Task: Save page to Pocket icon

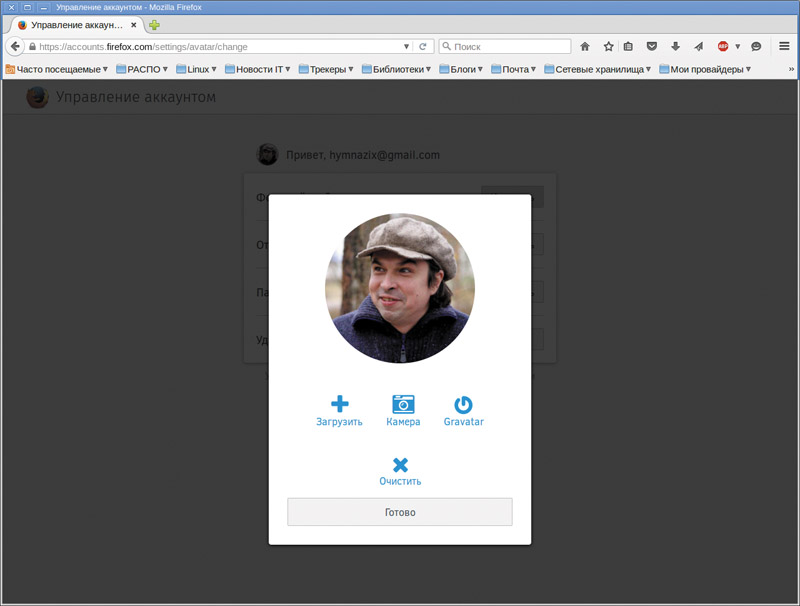Action: click(x=652, y=46)
